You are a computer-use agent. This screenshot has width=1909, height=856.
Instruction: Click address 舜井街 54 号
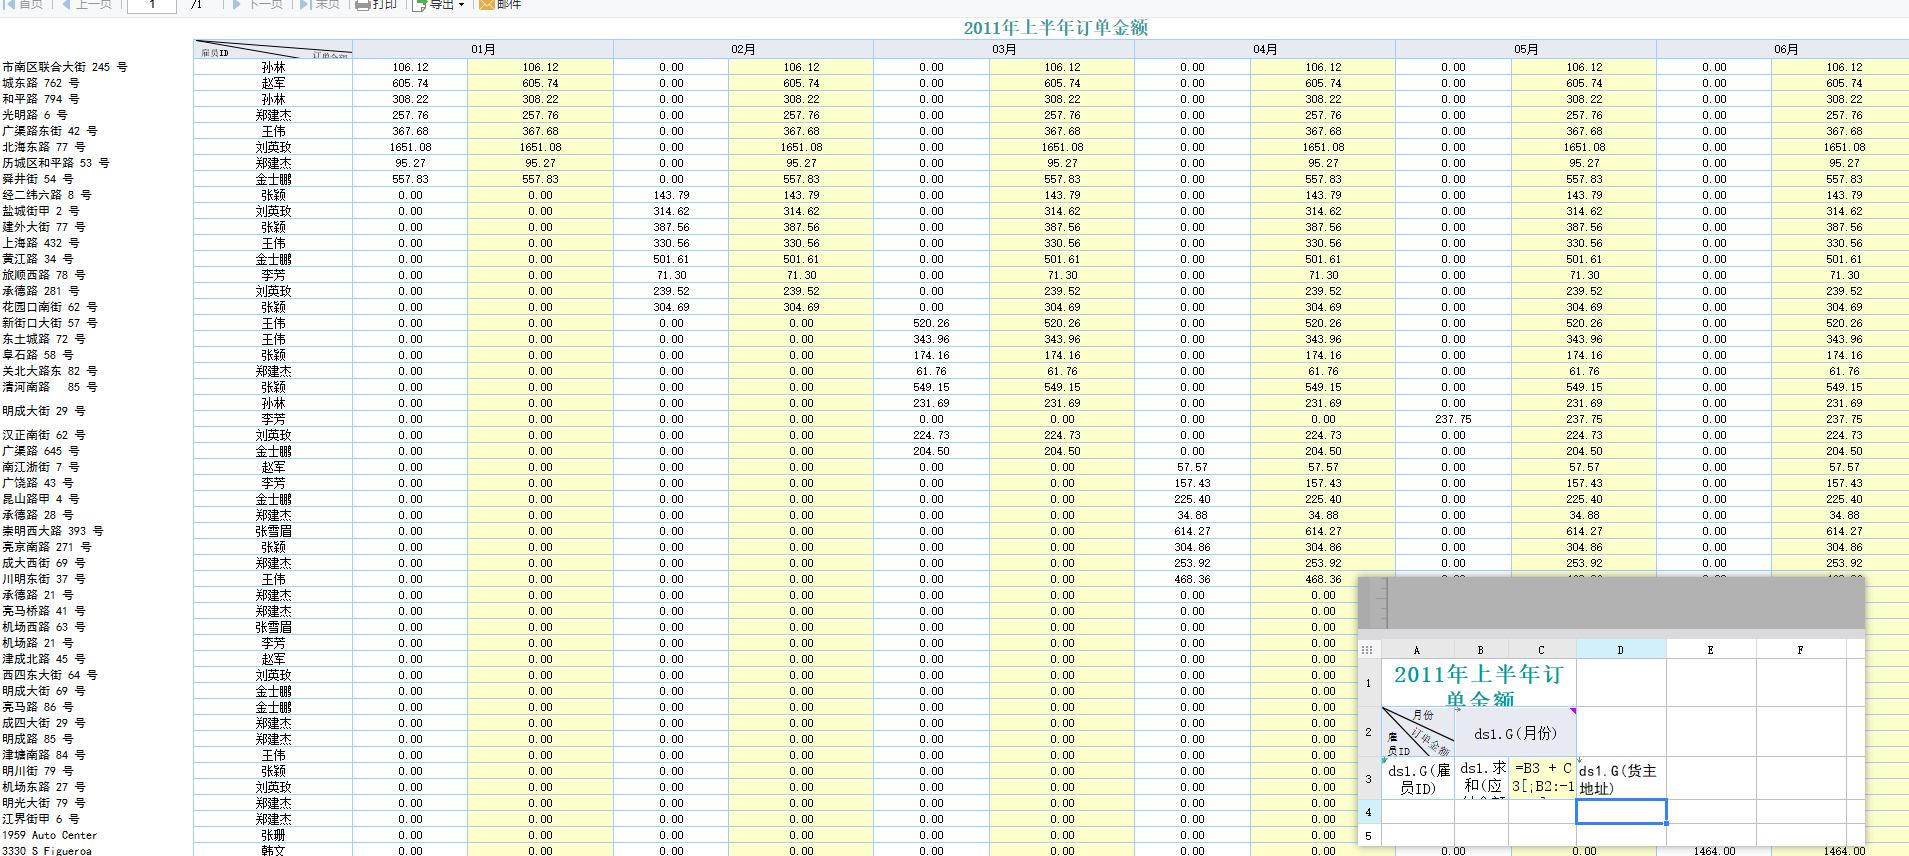38,179
